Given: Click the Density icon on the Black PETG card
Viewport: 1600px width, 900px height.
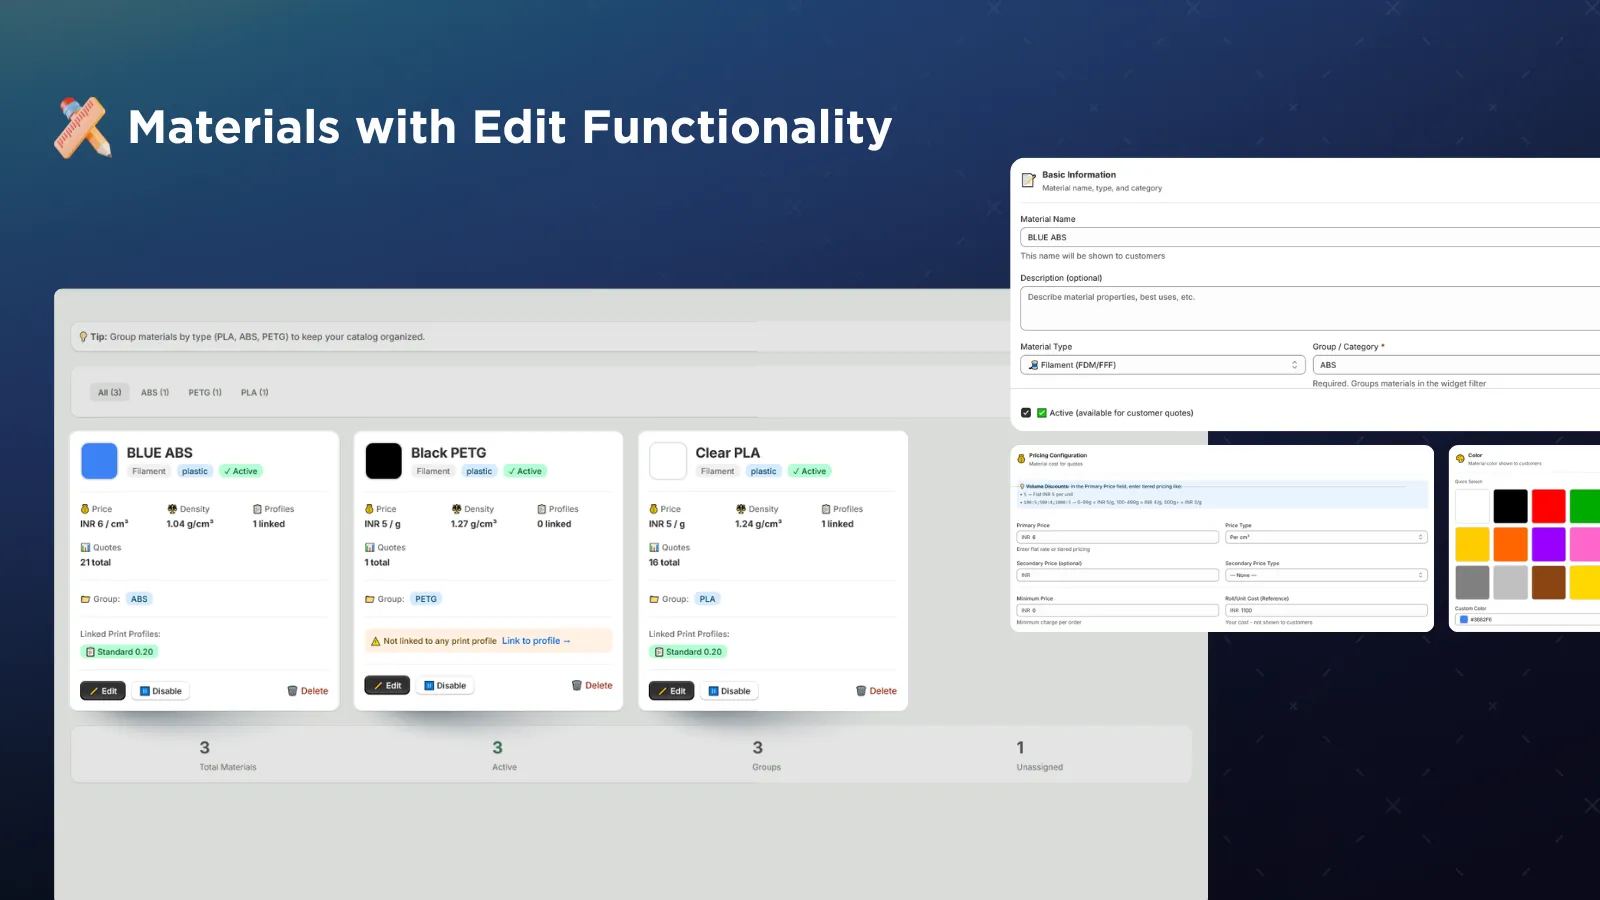Looking at the screenshot, I should [x=455, y=508].
